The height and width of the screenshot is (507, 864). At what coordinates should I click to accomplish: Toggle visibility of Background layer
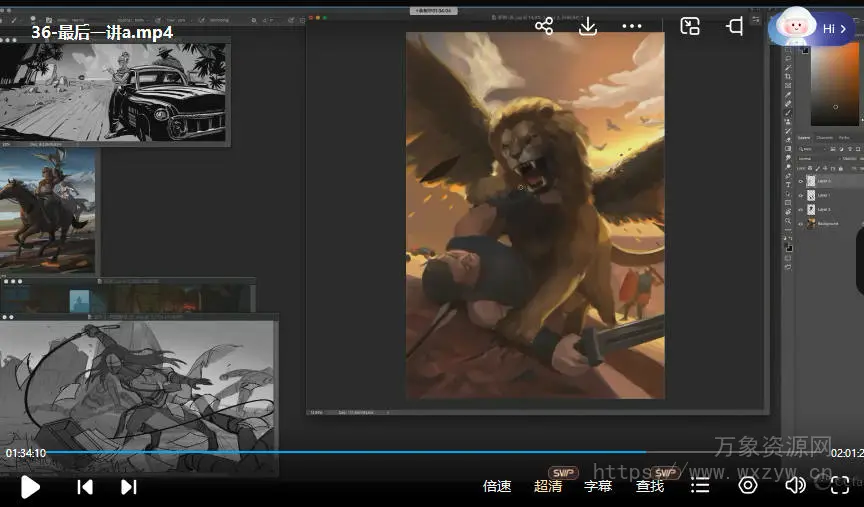tap(800, 224)
